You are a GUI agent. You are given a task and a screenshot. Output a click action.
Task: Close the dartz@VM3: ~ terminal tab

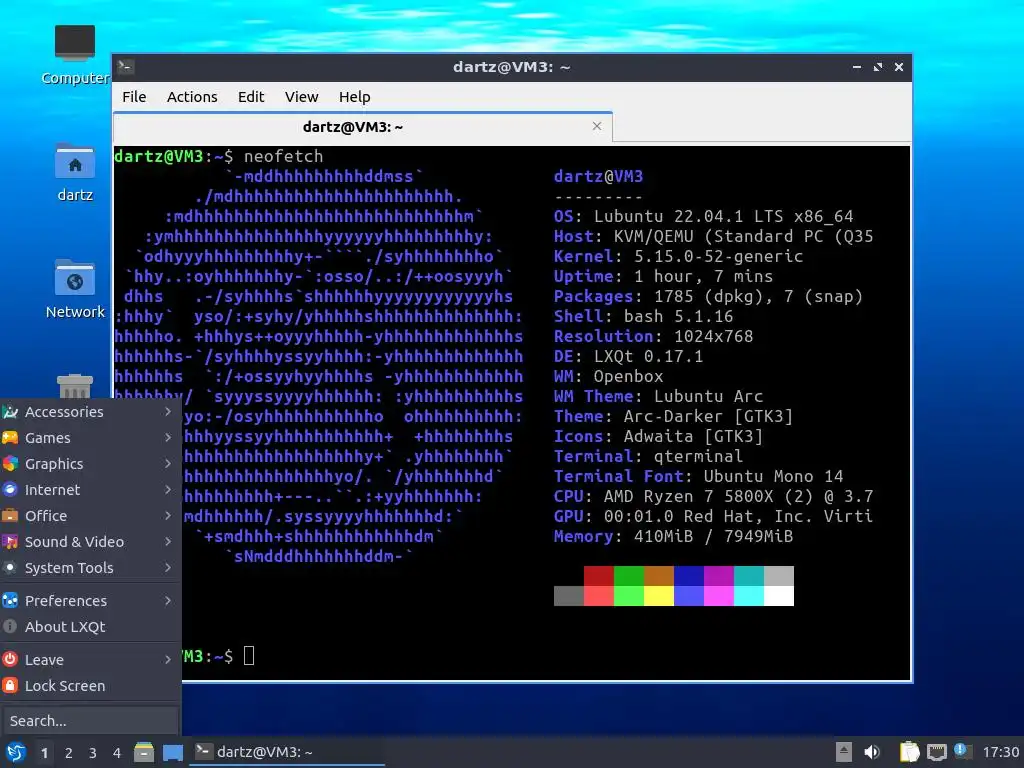point(596,126)
